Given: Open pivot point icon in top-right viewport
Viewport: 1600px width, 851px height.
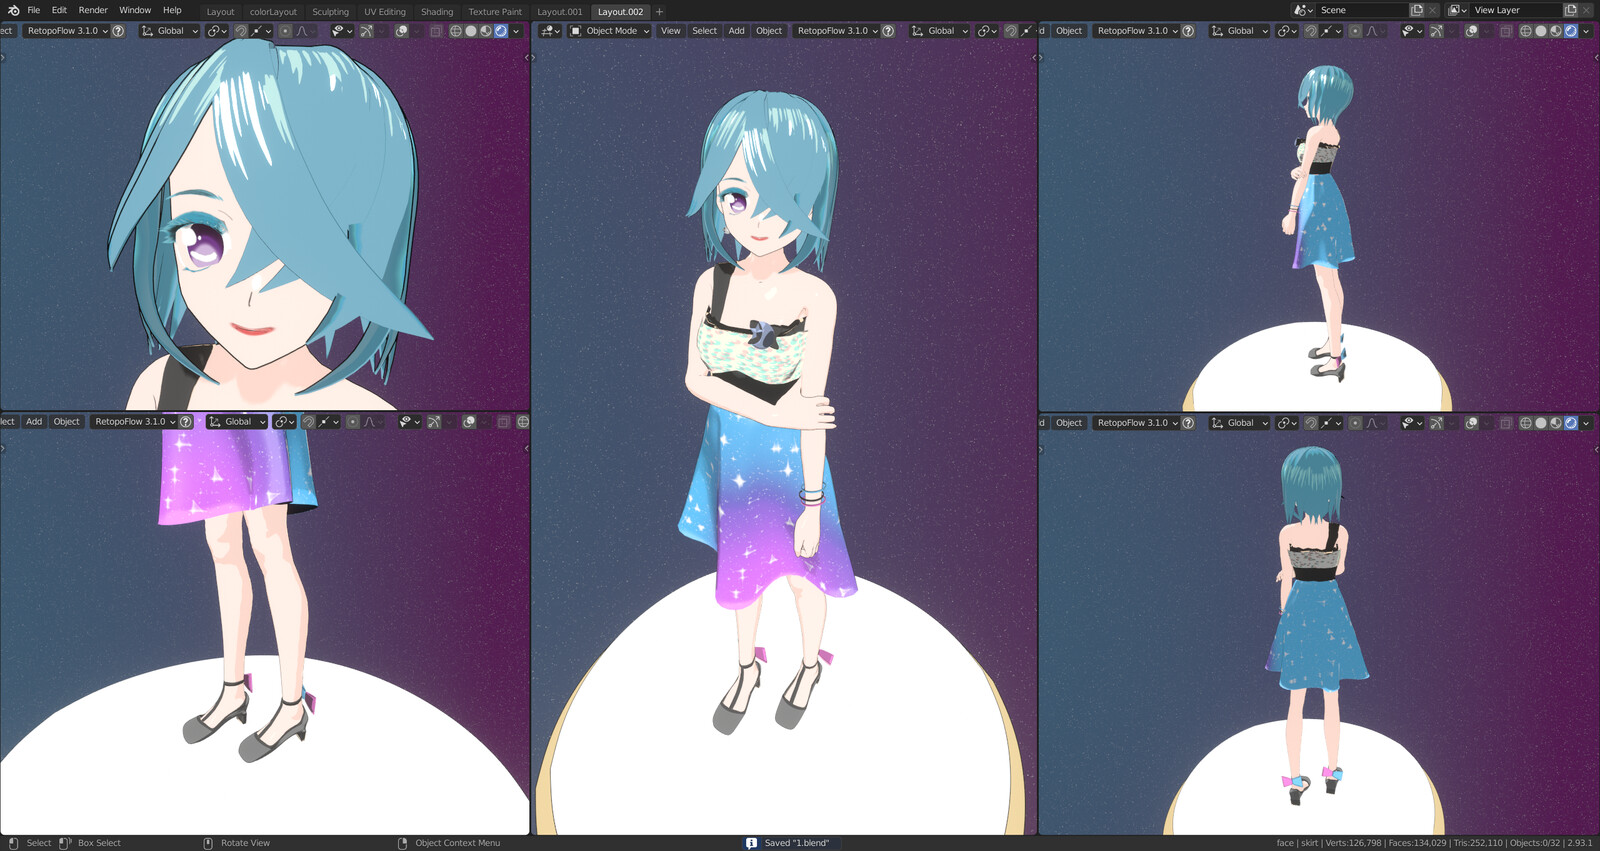Looking at the screenshot, I should click(1286, 31).
